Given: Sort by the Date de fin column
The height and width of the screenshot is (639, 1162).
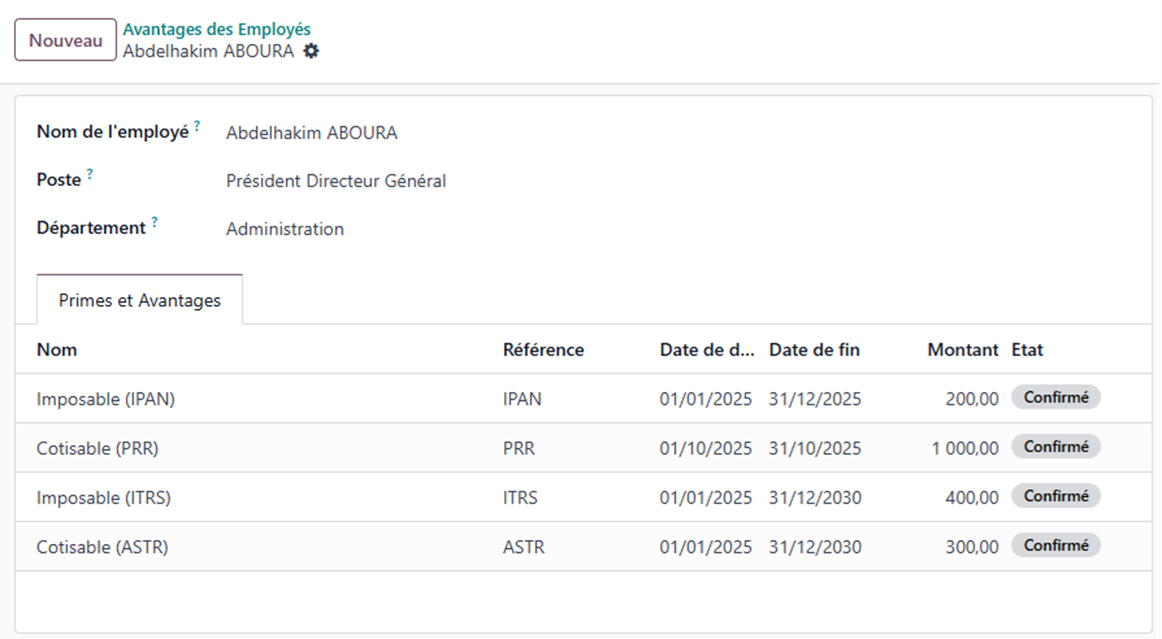Looking at the screenshot, I should point(814,350).
